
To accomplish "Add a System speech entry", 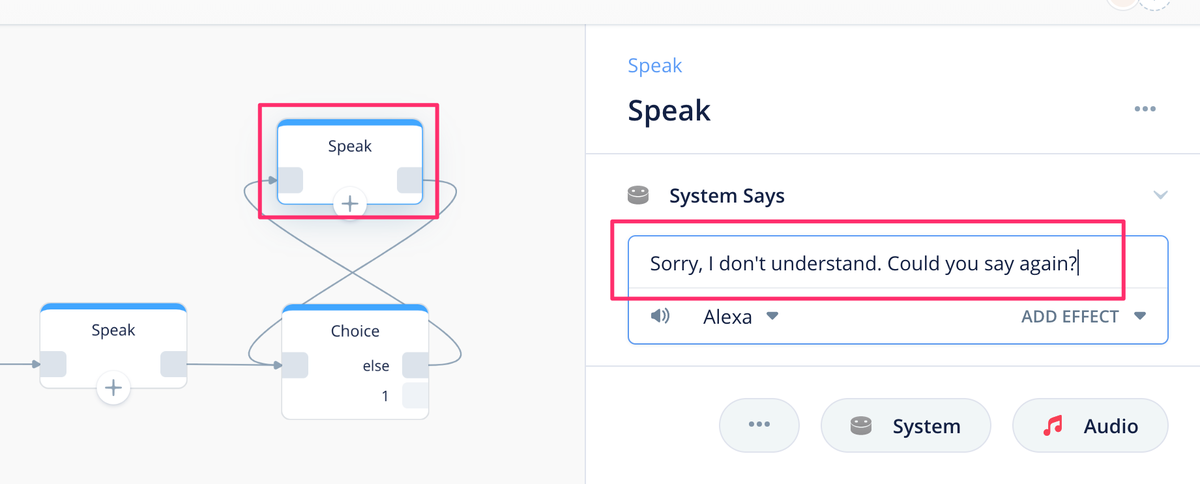I will tap(906, 426).
